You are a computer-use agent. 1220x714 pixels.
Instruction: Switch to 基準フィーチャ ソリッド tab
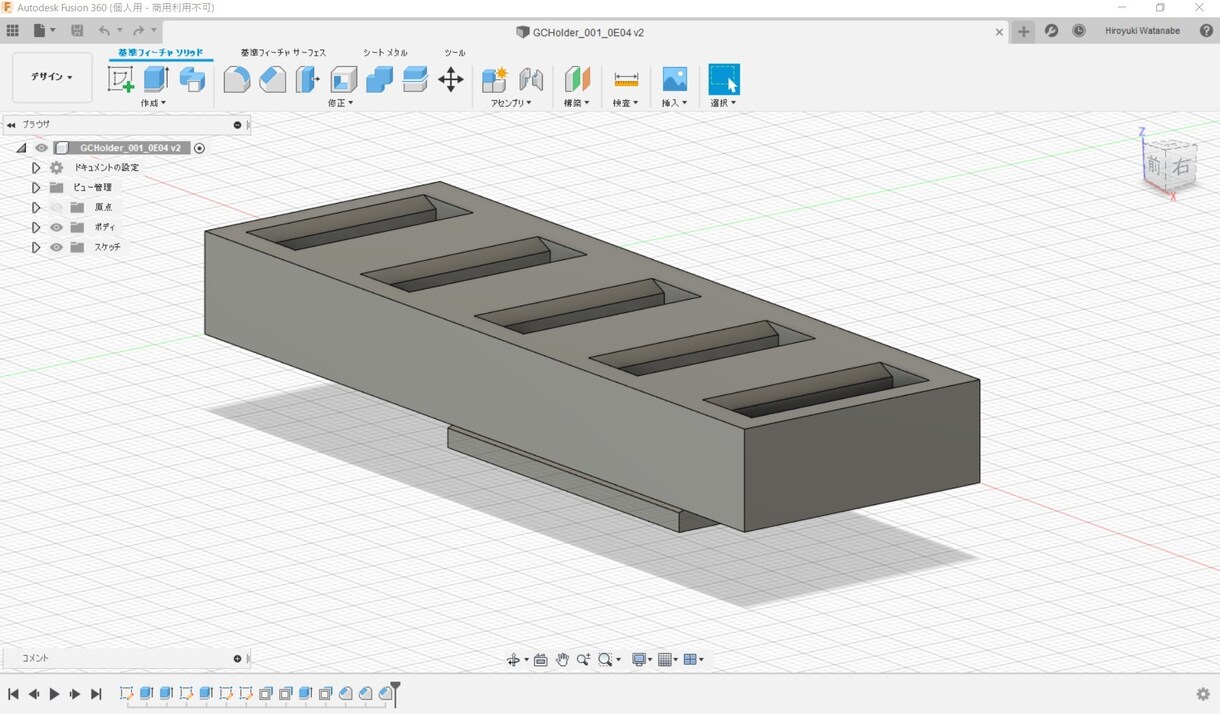[x=160, y=53]
